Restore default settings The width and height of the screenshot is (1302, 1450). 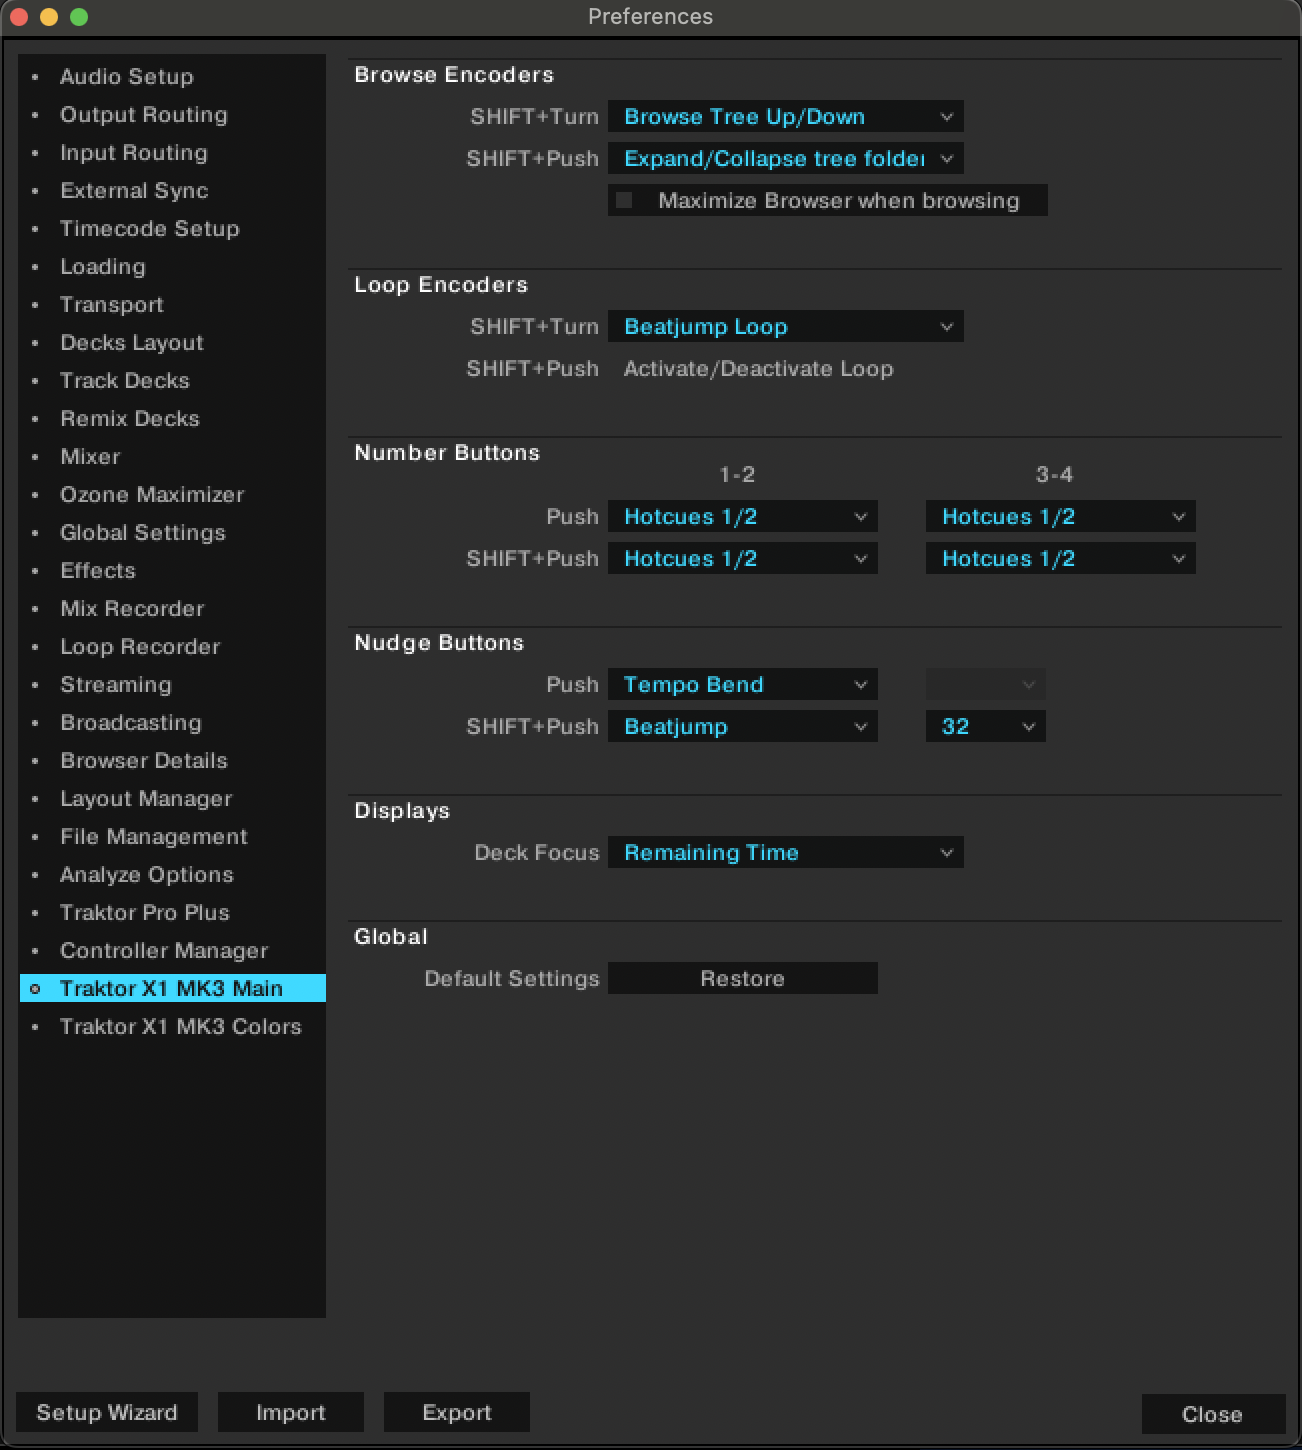[x=742, y=978]
